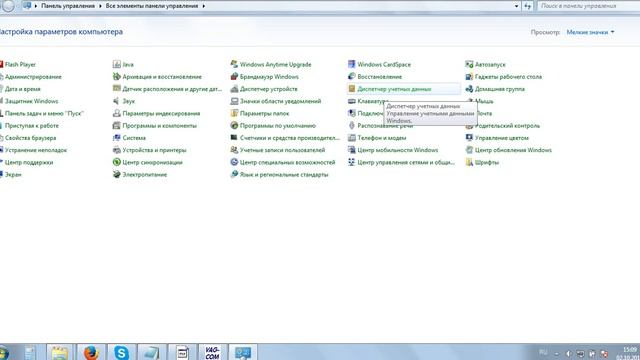640x360 pixels.
Task: Open Центр синхронизации
Action: coord(148,162)
